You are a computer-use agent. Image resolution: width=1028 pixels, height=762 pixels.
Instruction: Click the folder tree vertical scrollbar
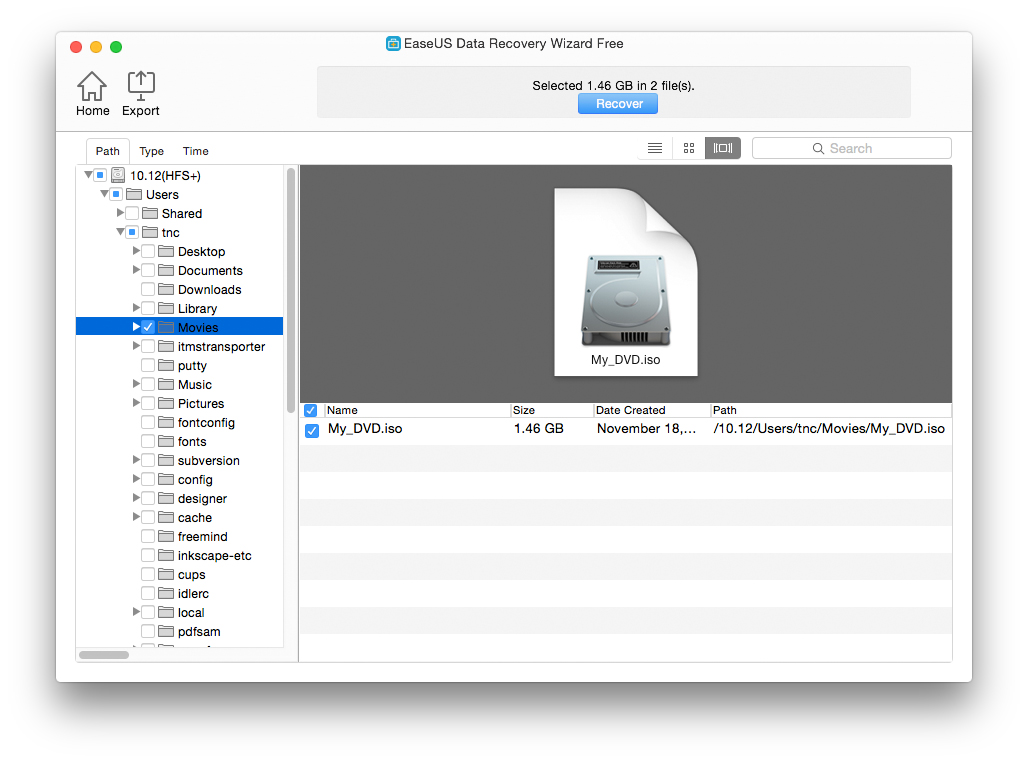point(290,291)
